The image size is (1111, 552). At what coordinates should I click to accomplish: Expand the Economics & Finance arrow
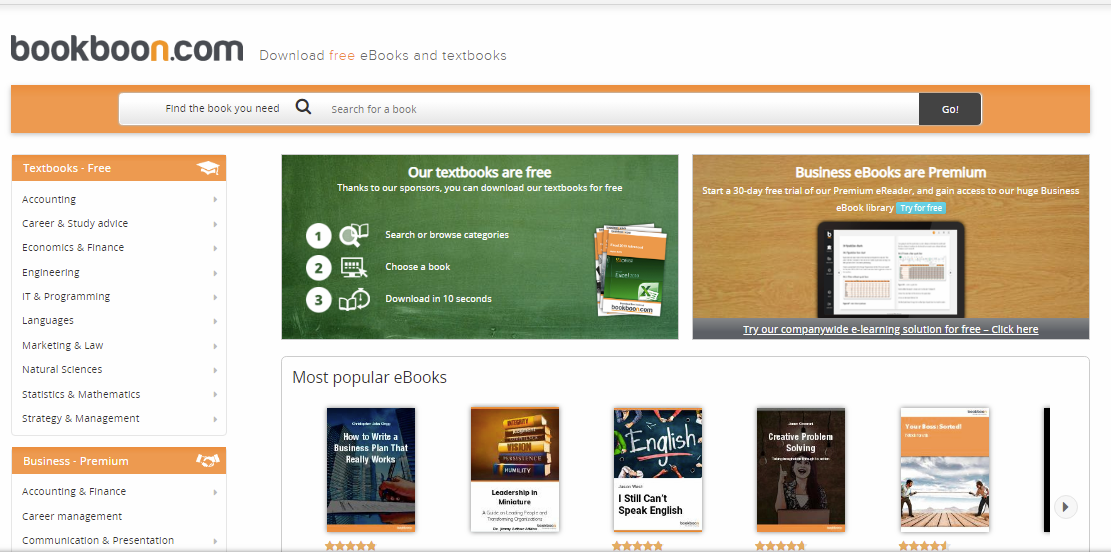coord(215,248)
